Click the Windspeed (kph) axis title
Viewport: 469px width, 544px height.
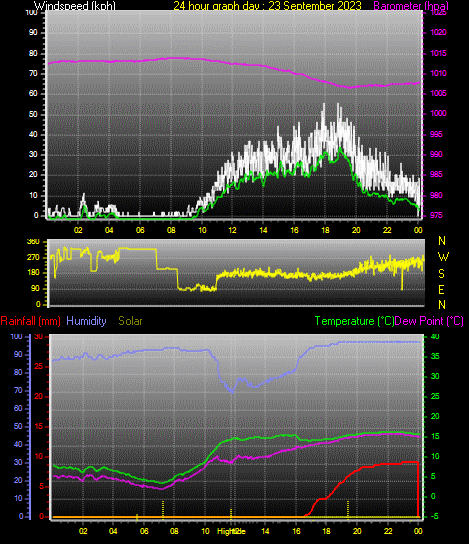75,6
